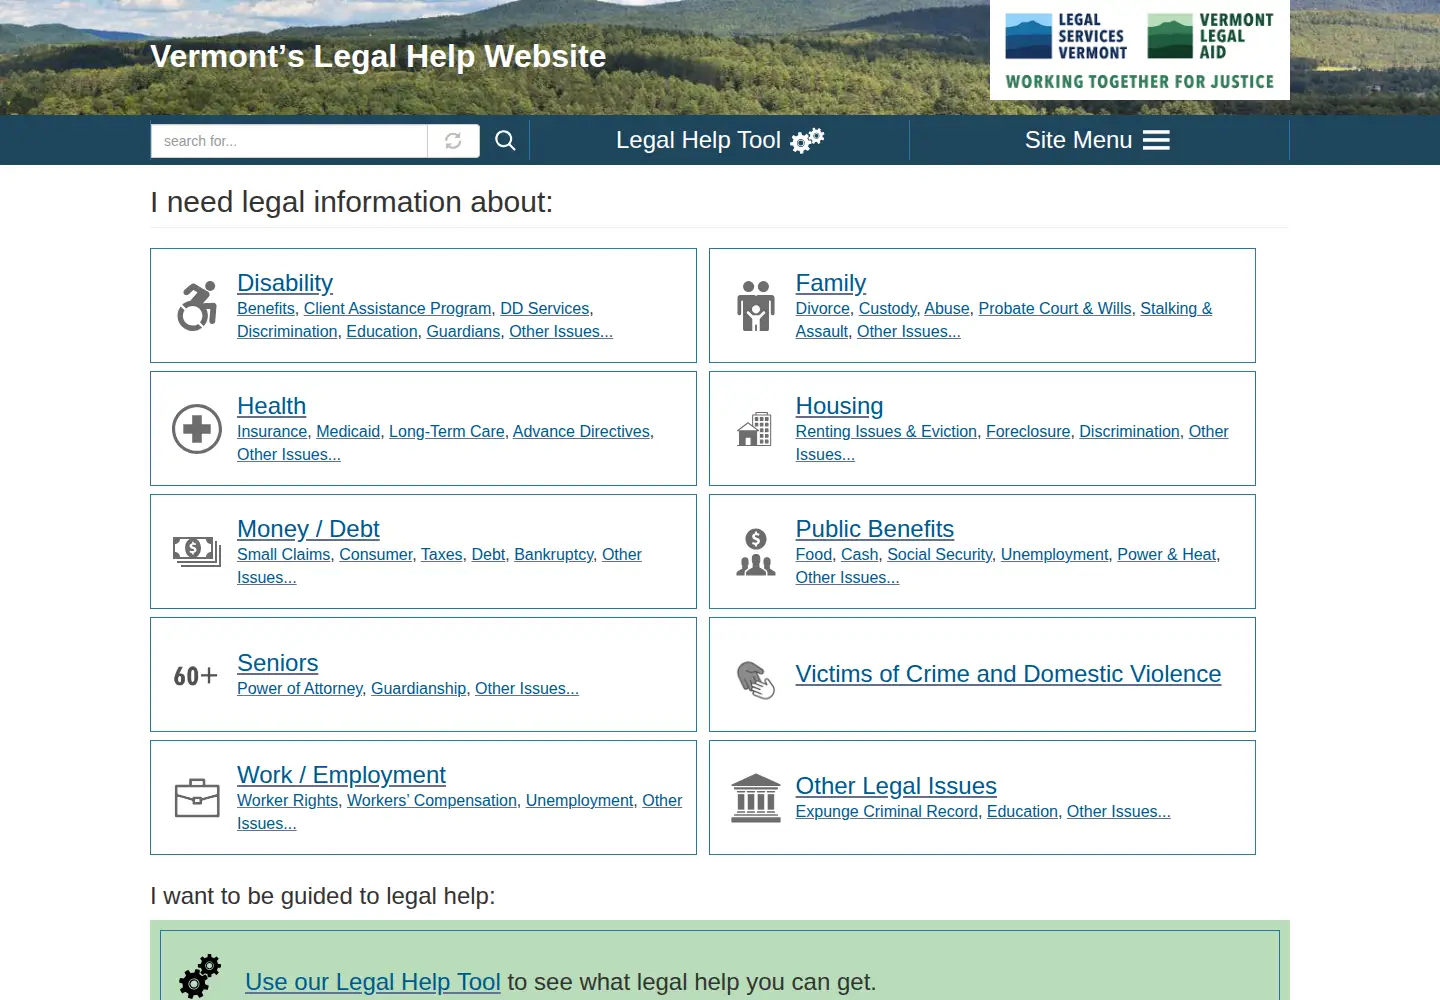Screen dimensions: 1440x1000
Task: Open the Money / Debt heading link
Action: 308,529
